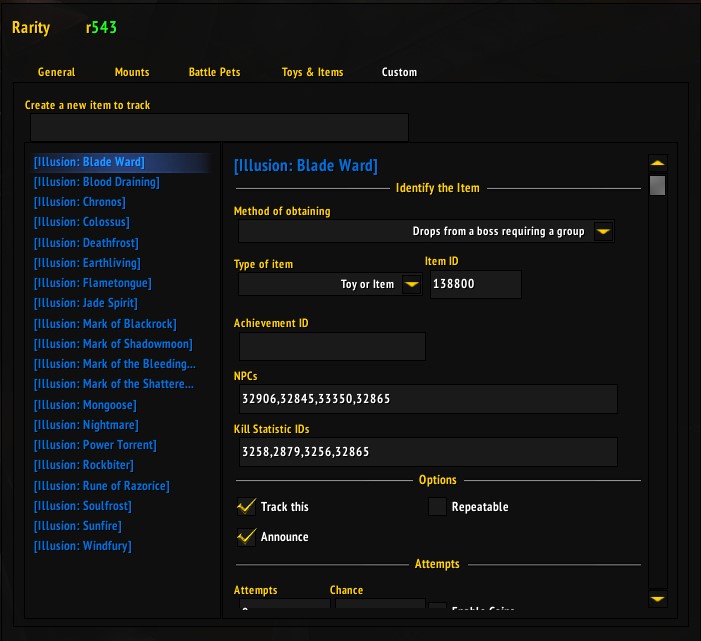The width and height of the screenshot is (701, 641).
Task: Enable the Repeatable checkbox
Action: click(x=437, y=507)
